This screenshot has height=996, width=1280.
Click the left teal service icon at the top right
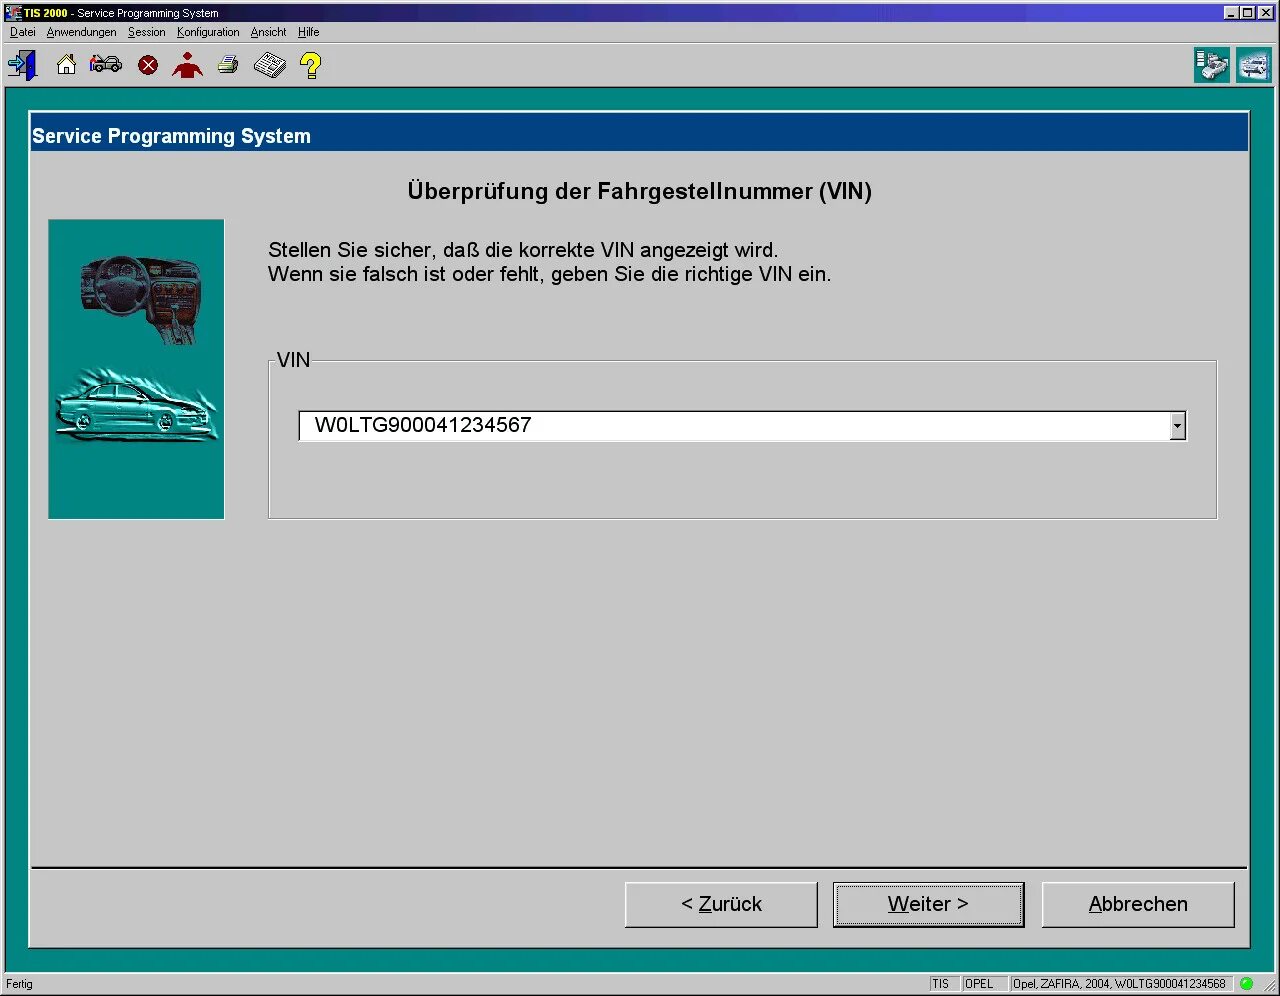[1211, 66]
